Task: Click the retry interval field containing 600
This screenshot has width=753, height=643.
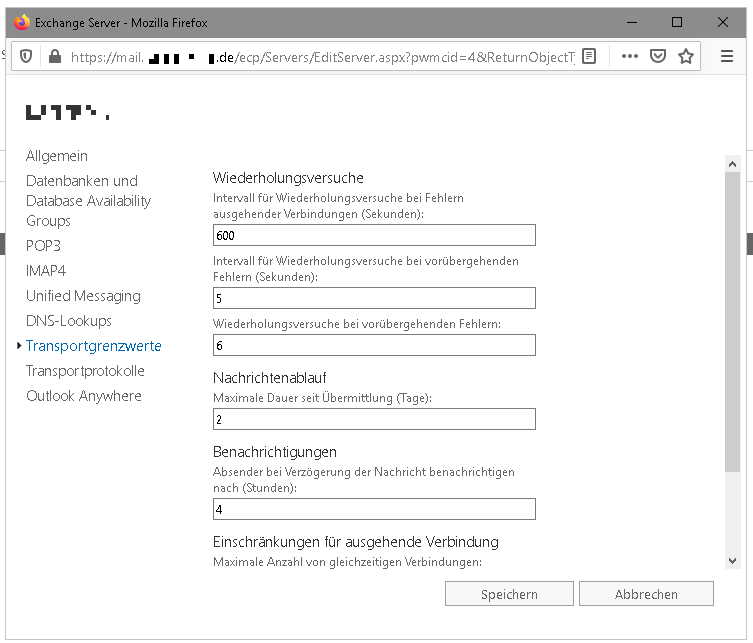Action: [x=374, y=235]
